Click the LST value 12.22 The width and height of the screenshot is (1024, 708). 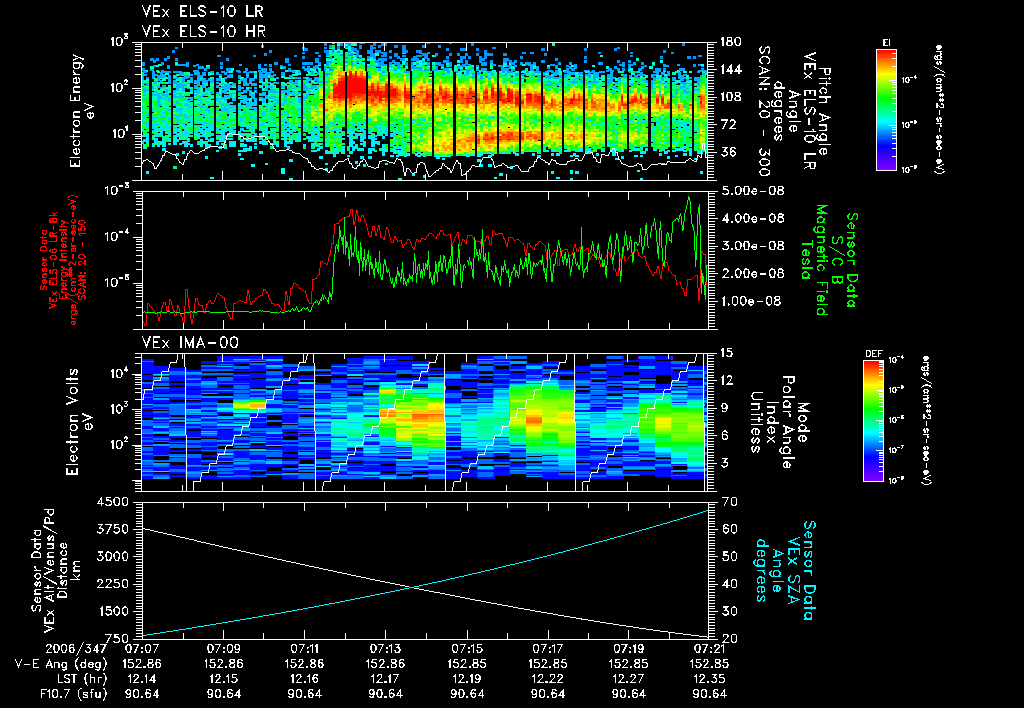click(x=548, y=679)
